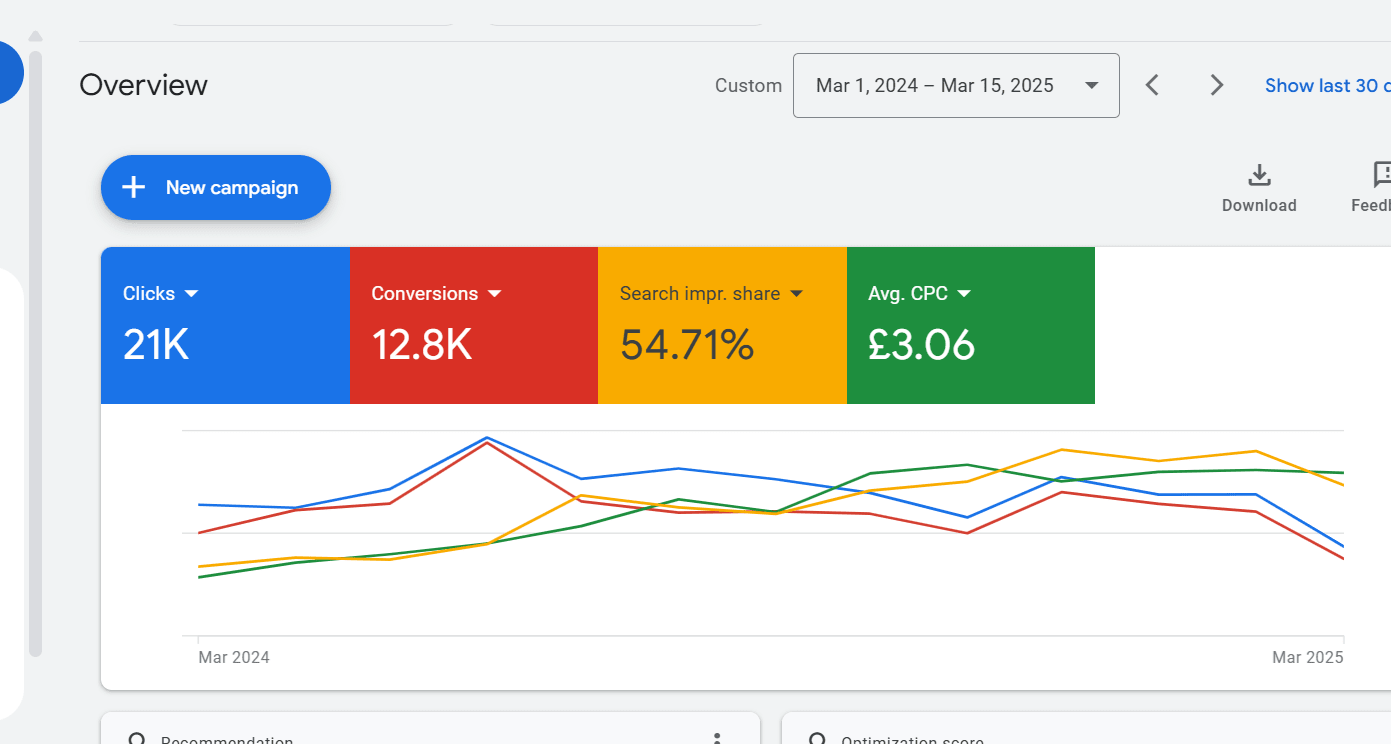Toggle the Clicks metric via 21K value
Viewport: 1391px width, 744px height.
coord(156,345)
